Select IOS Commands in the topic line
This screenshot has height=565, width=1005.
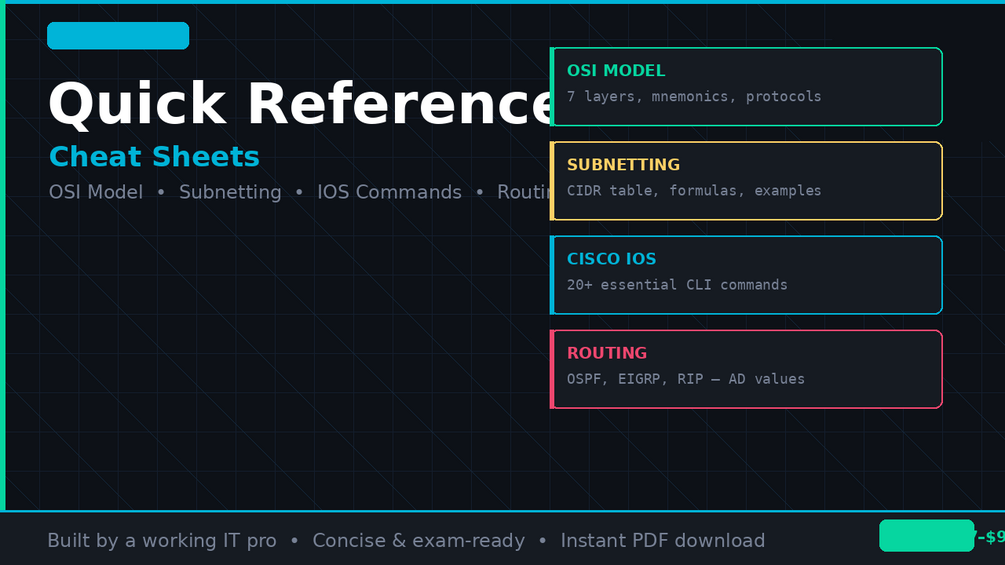pos(389,192)
